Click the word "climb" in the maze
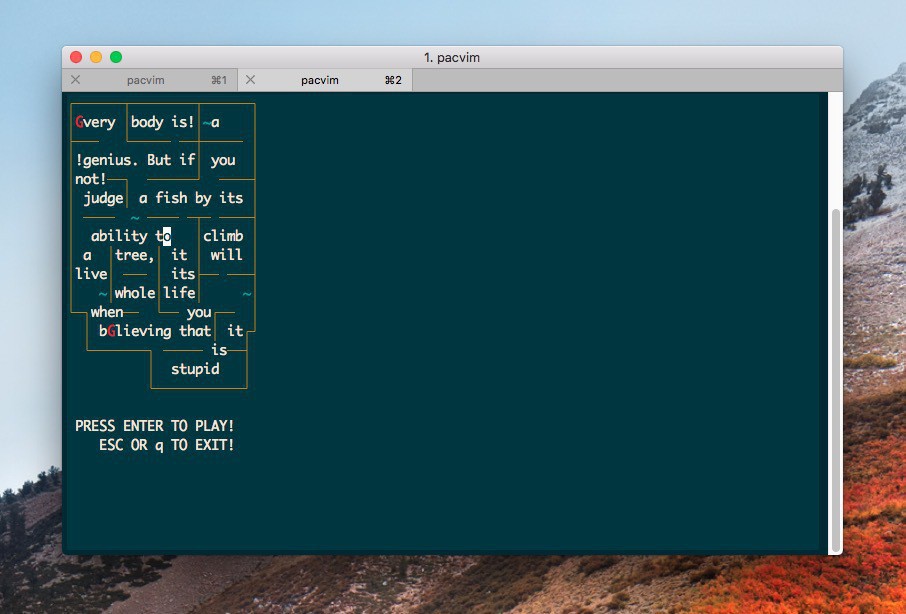The image size is (906, 614). [223, 236]
